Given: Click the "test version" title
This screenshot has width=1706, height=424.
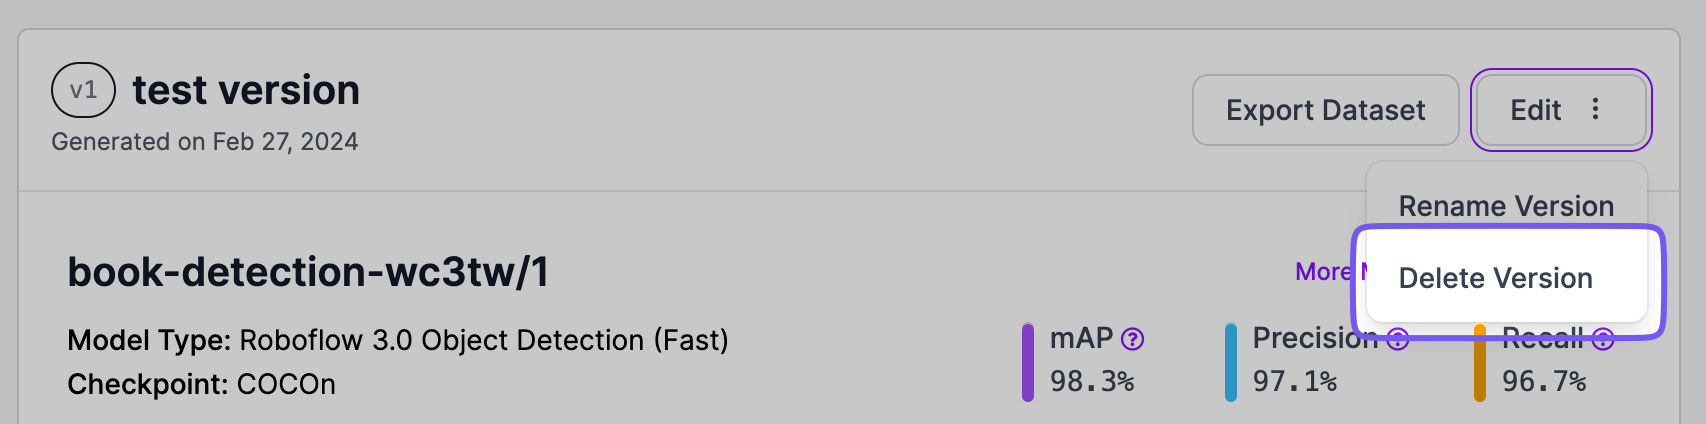Looking at the screenshot, I should [x=246, y=90].
